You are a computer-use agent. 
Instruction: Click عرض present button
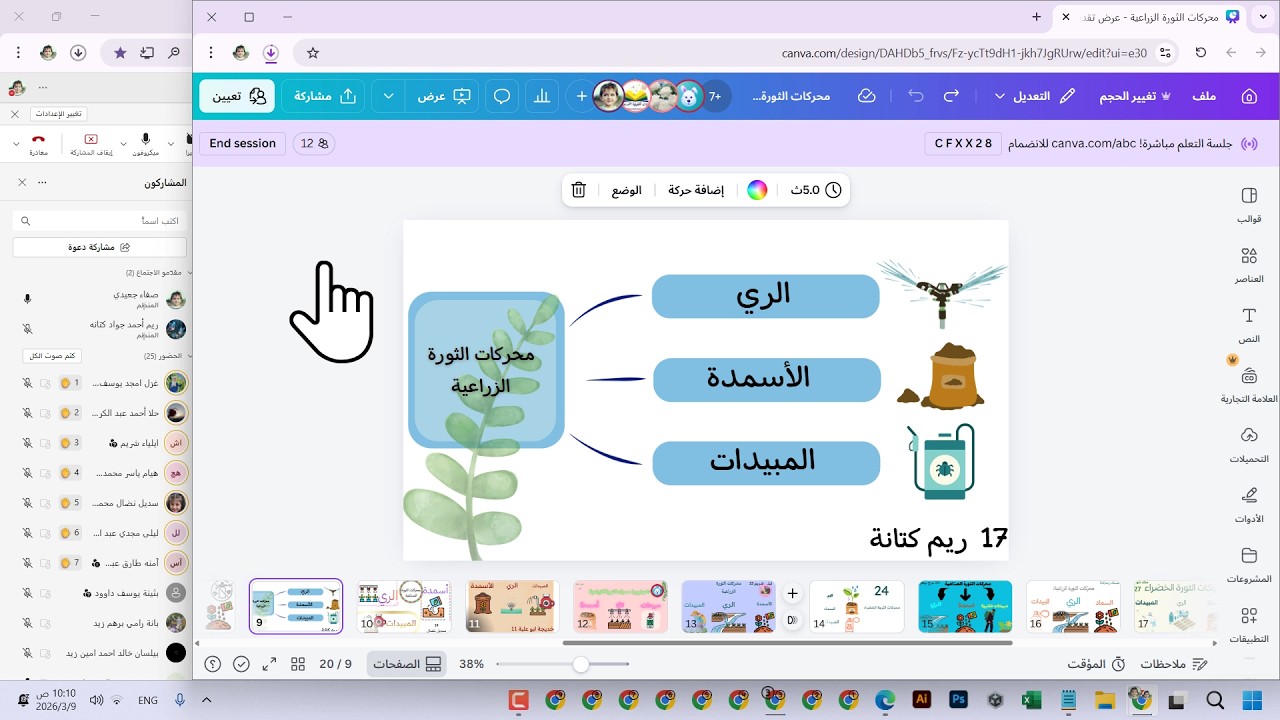444,96
